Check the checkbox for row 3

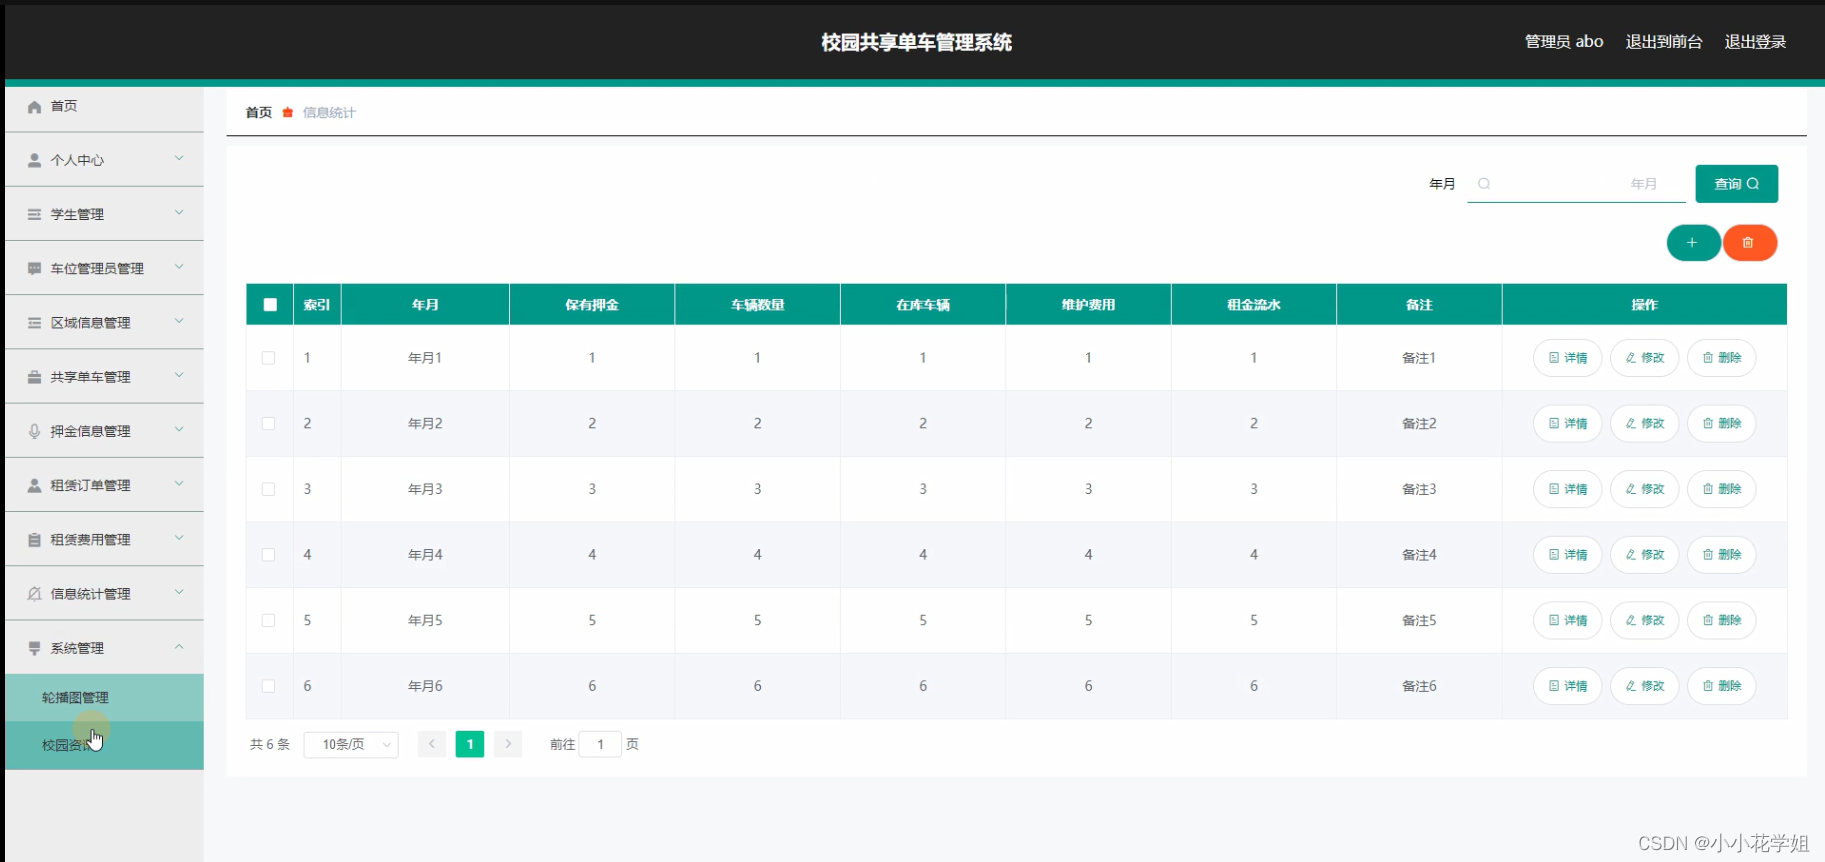pos(269,489)
